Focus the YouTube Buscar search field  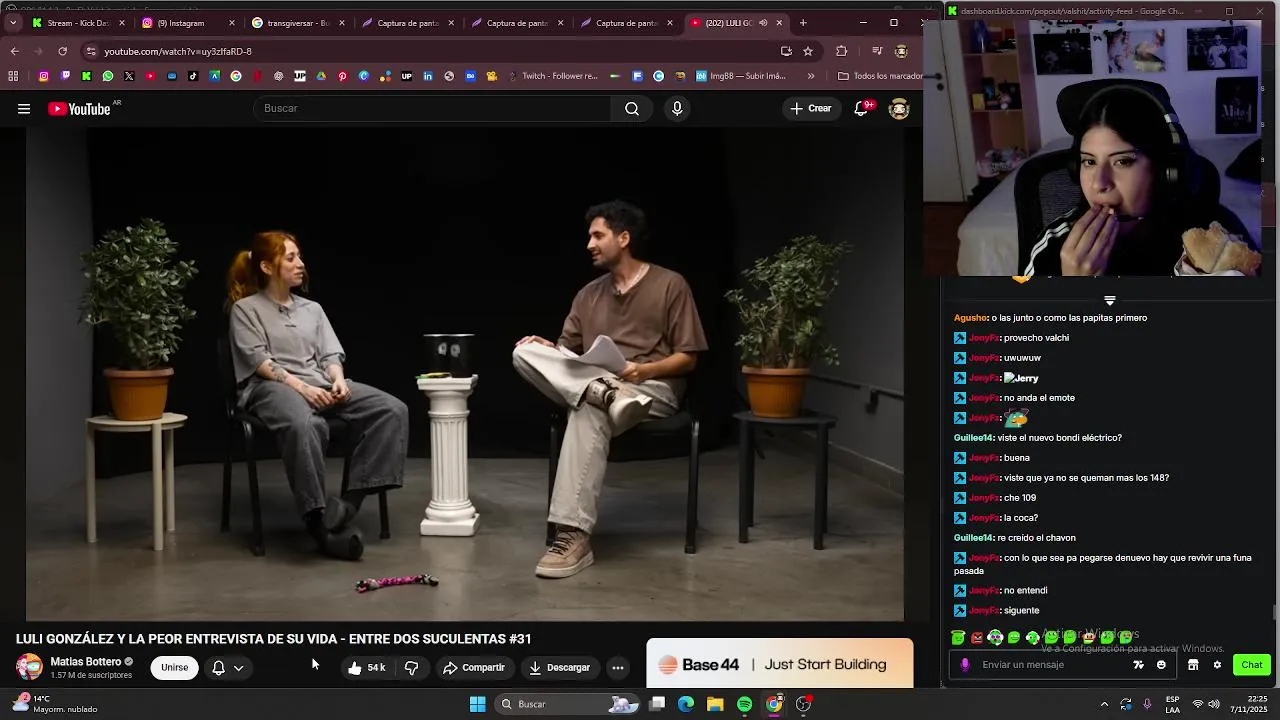[x=432, y=108]
